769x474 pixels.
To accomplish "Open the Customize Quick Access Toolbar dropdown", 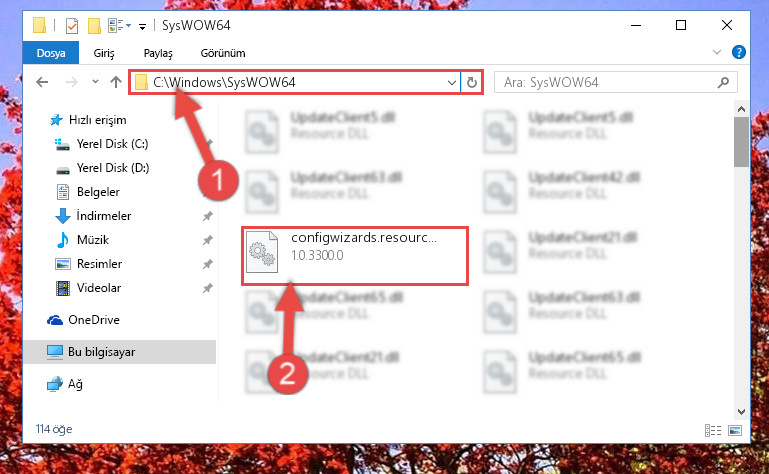I will pyautogui.click(x=142, y=26).
